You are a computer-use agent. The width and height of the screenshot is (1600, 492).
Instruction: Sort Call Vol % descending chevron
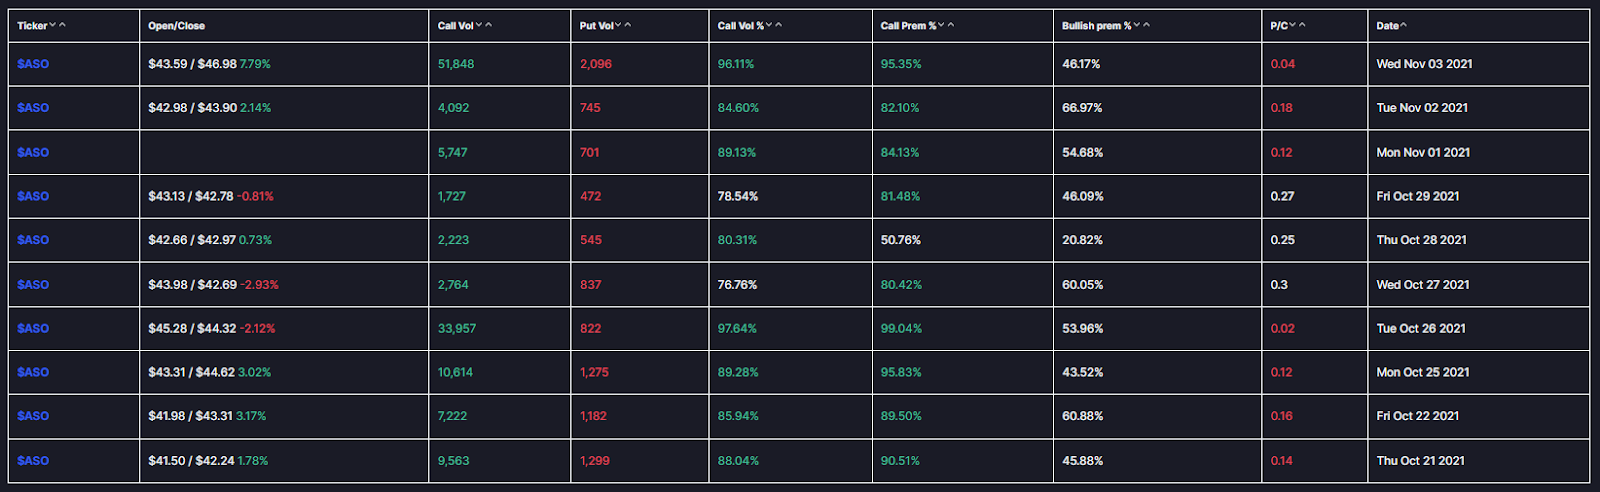click(x=769, y=25)
